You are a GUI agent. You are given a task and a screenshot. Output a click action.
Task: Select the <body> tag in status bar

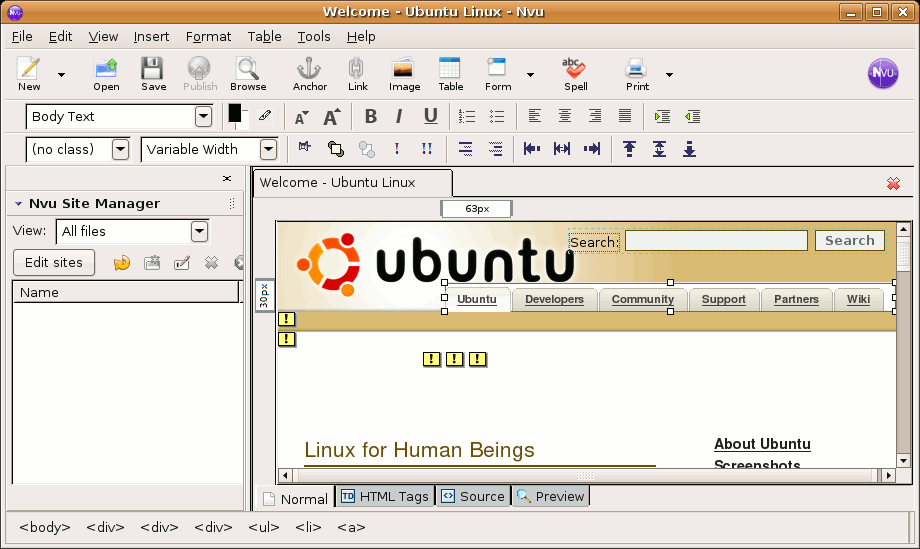click(45, 527)
